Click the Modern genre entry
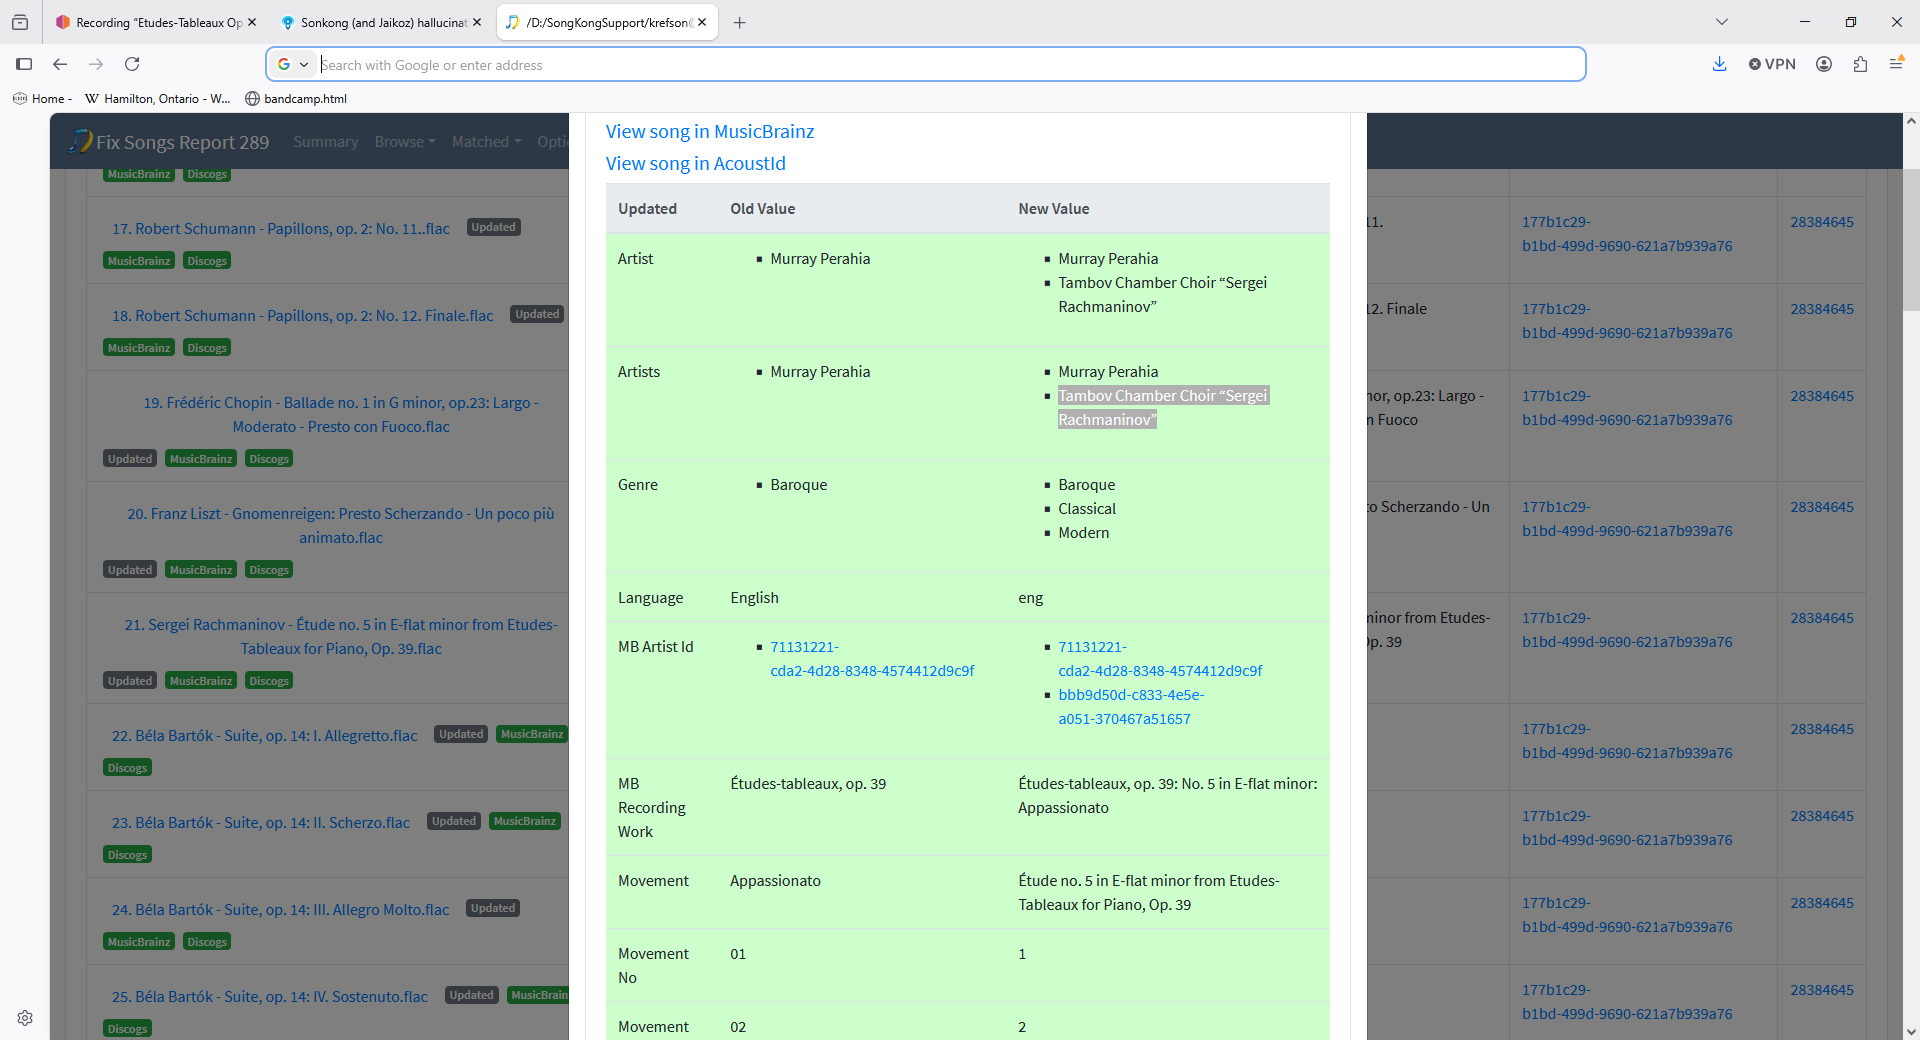Viewport: 1920px width, 1040px height. (1084, 533)
